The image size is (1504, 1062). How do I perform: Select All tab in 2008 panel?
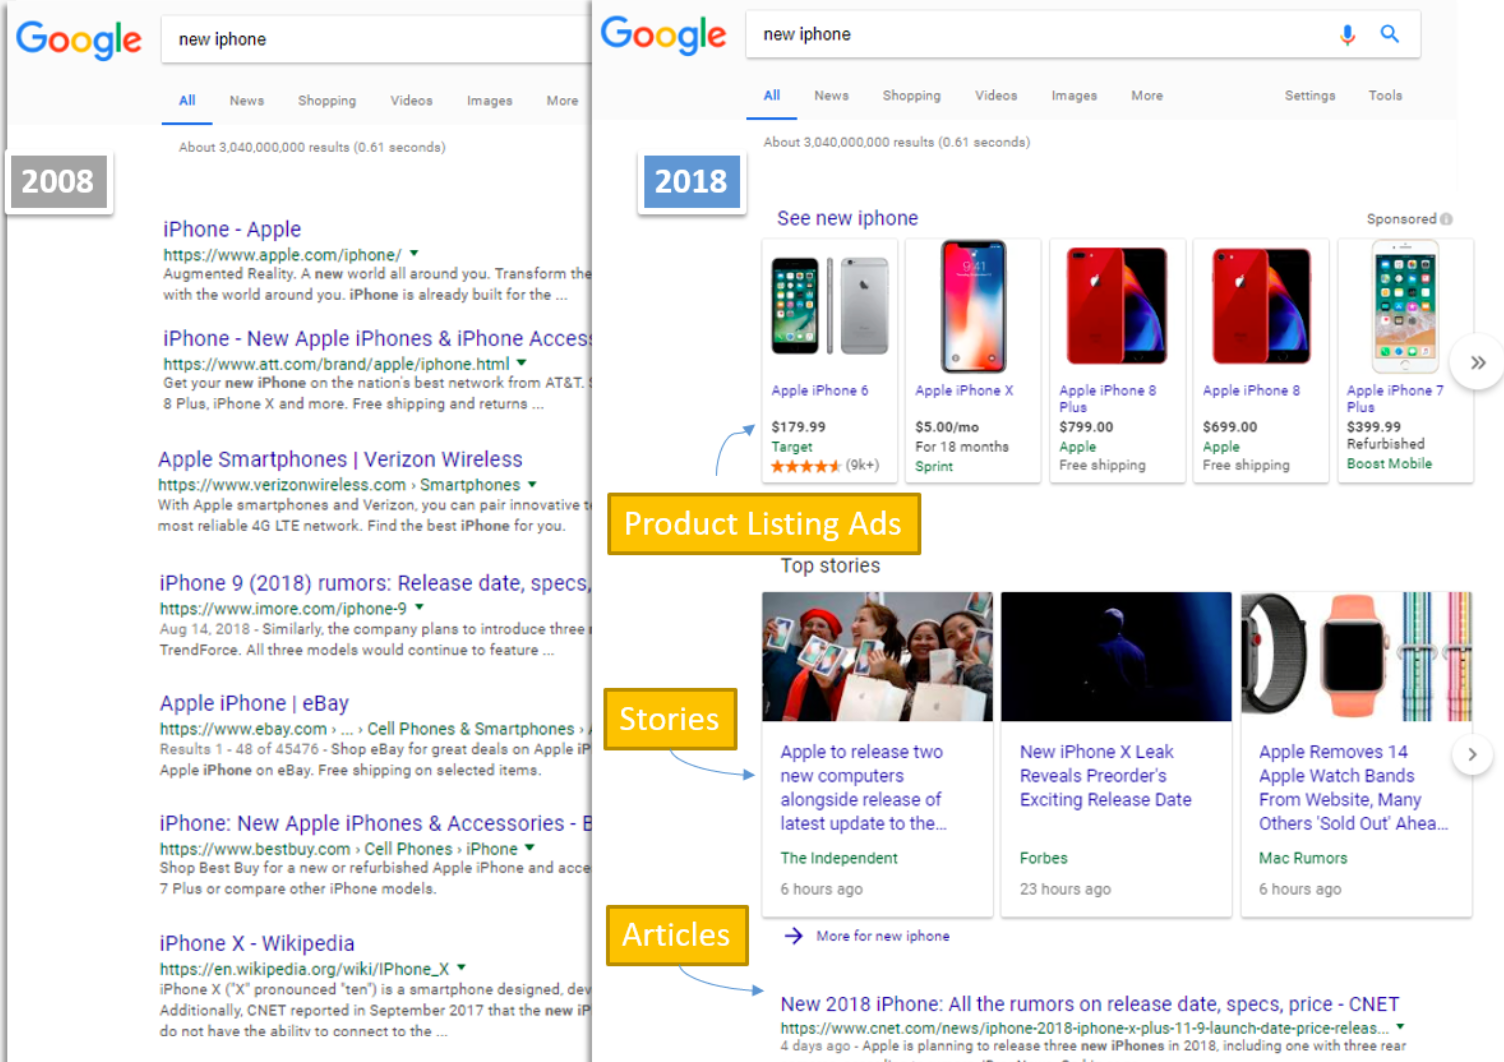(187, 101)
